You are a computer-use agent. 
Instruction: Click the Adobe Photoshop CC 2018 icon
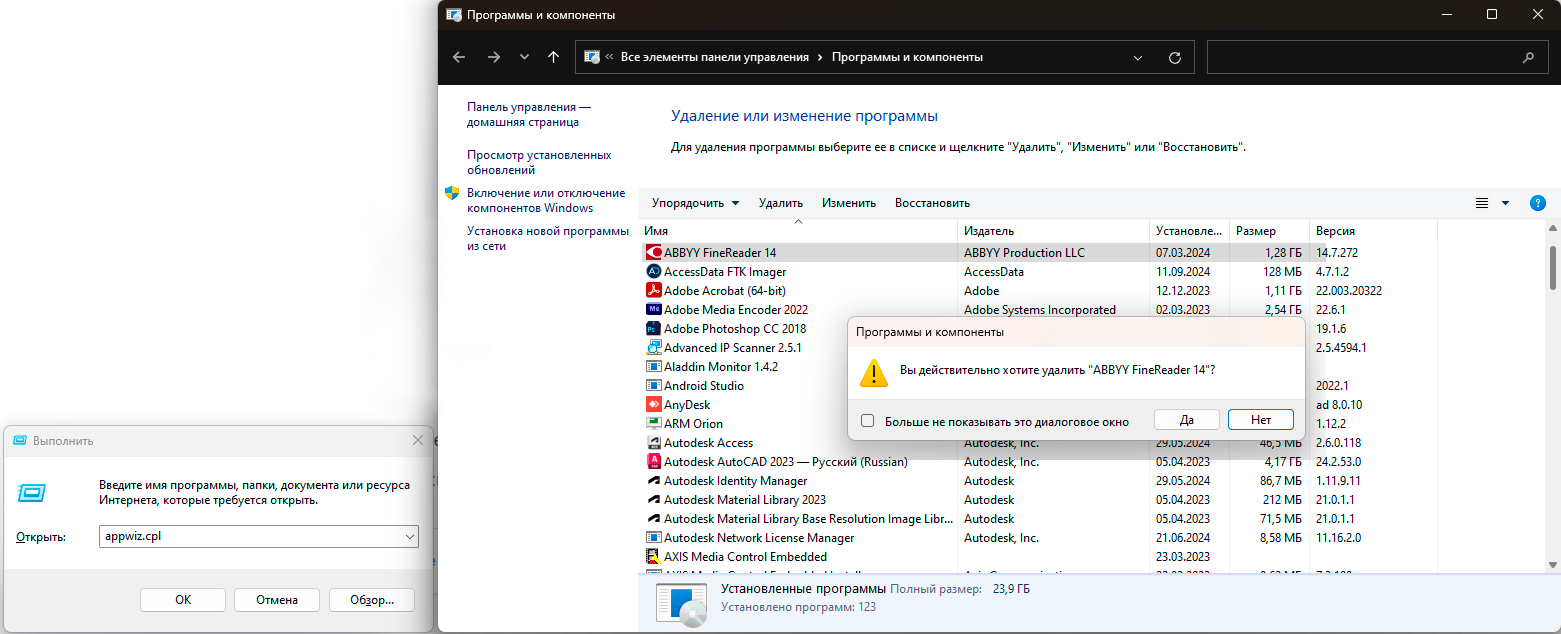tap(654, 329)
